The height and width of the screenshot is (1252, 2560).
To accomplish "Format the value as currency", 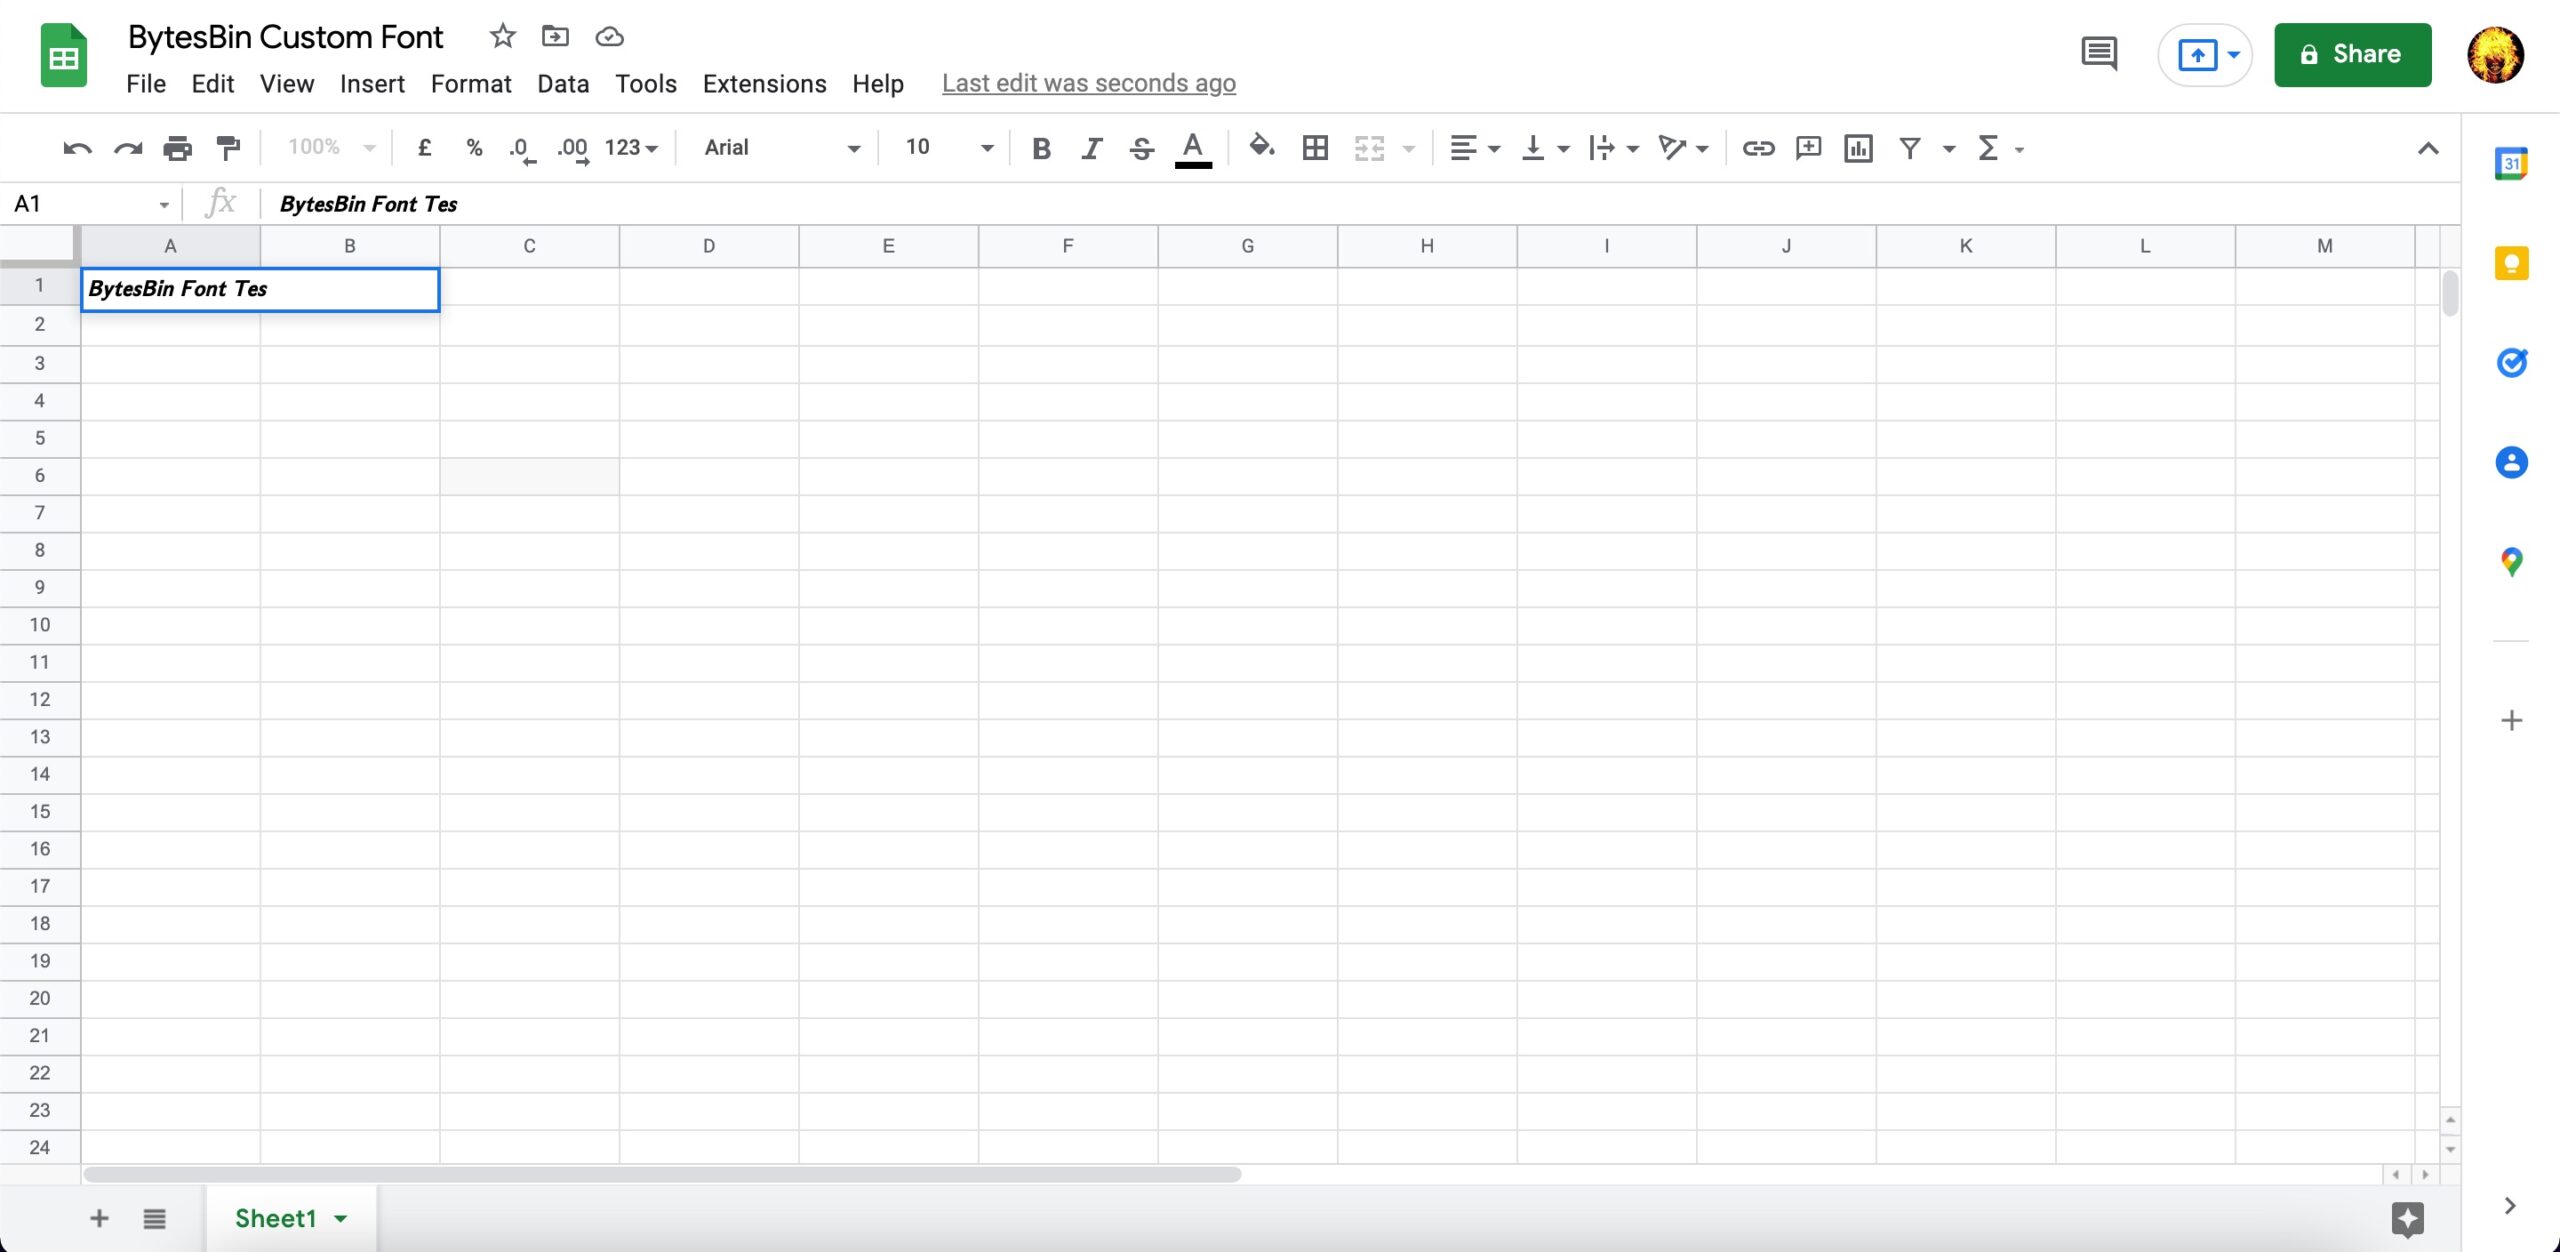I will coord(425,148).
